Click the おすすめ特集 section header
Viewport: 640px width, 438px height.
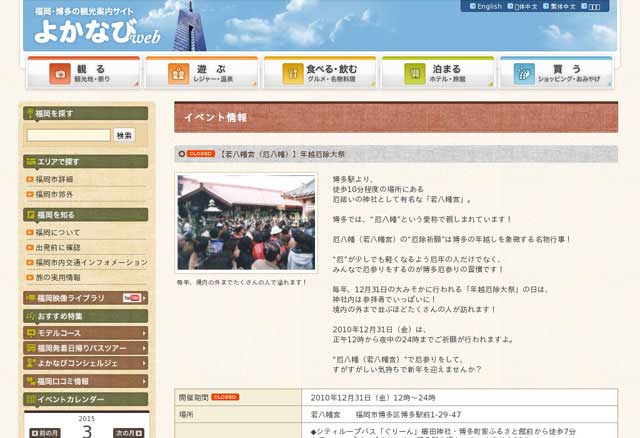[85, 316]
